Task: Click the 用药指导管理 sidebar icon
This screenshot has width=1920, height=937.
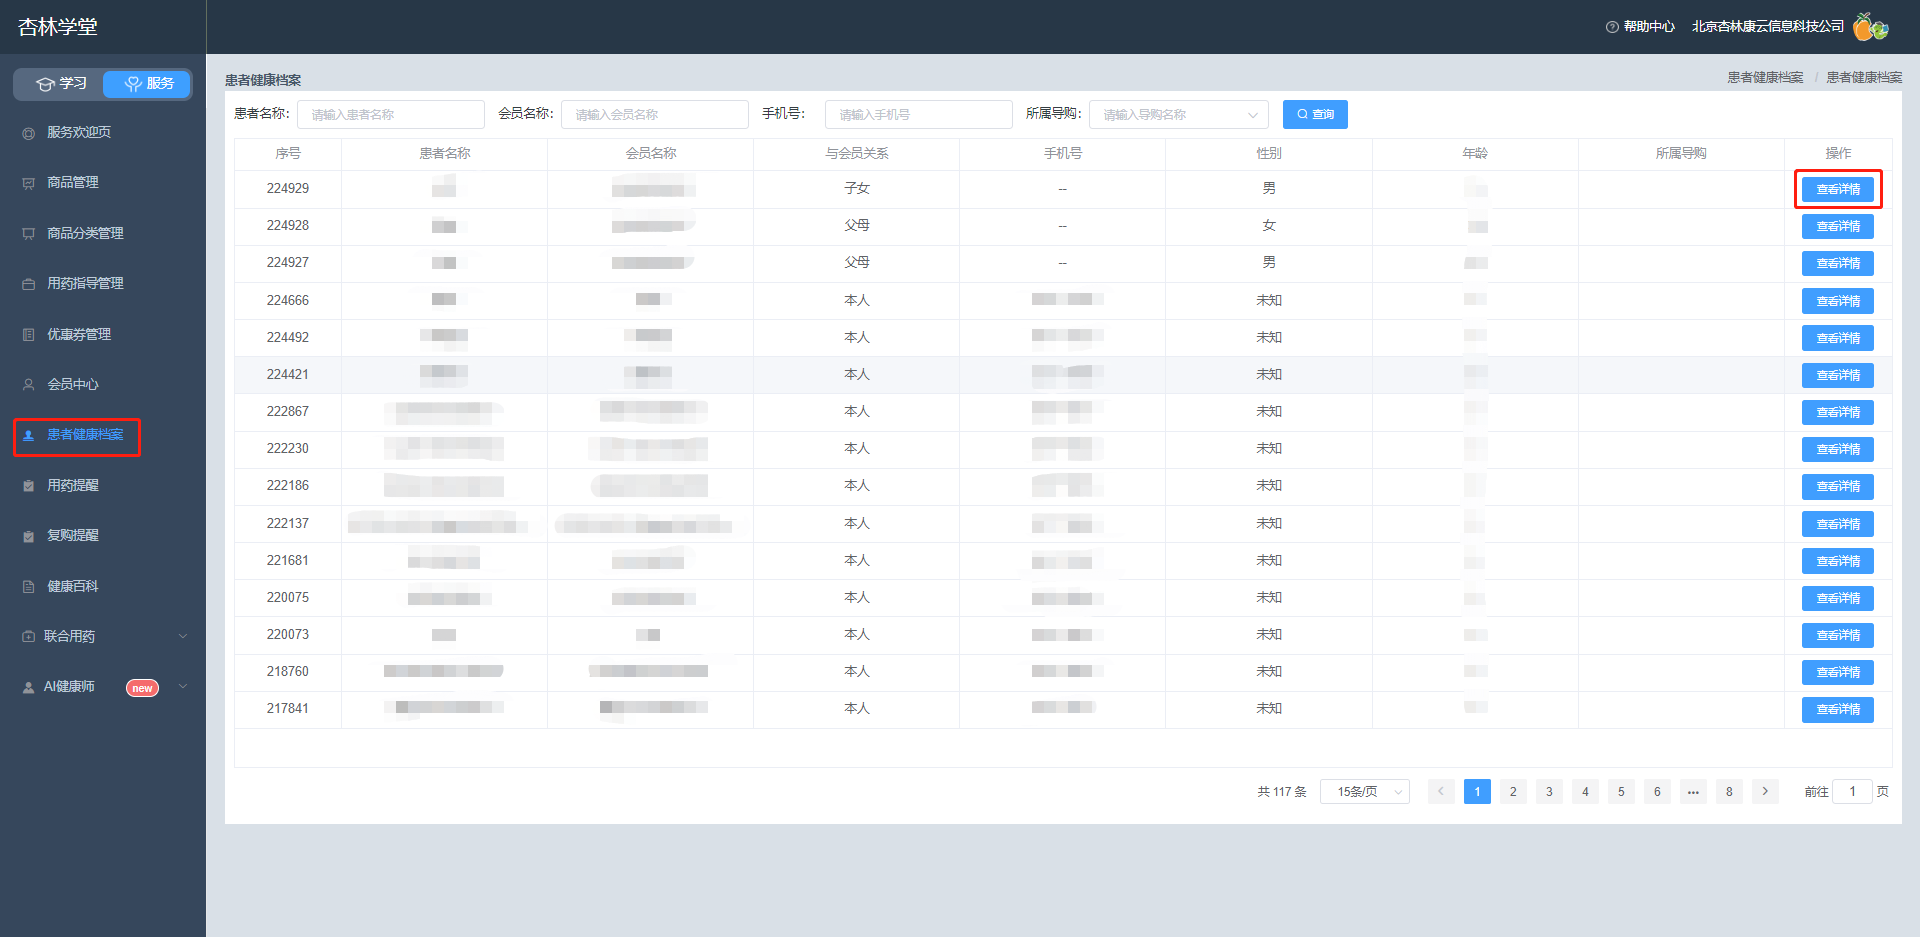Action: pyautogui.click(x=28, y=284)
